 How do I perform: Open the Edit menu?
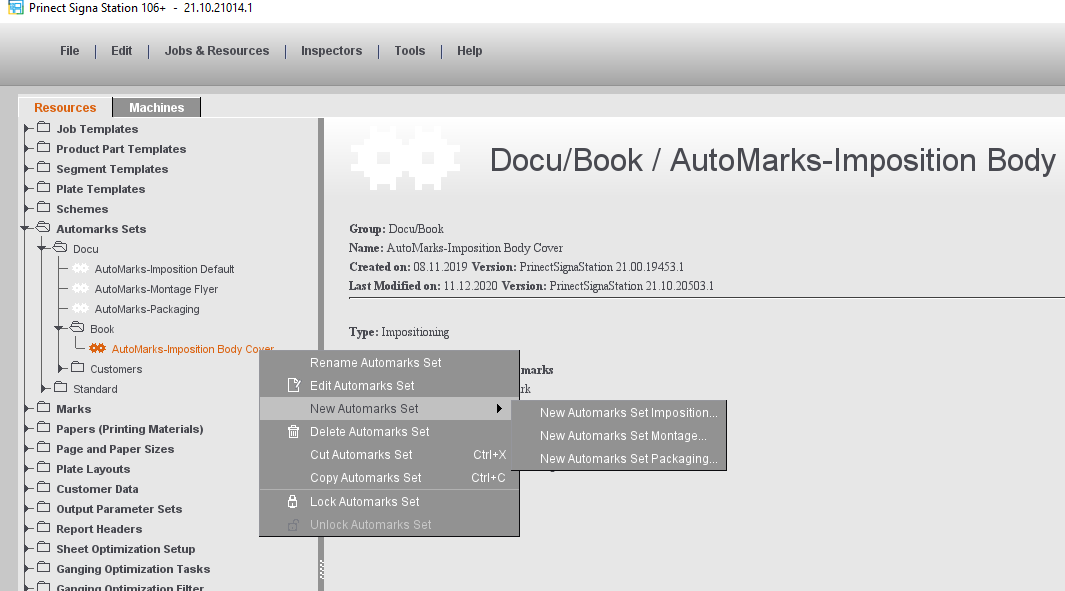[x=122, y=51]
